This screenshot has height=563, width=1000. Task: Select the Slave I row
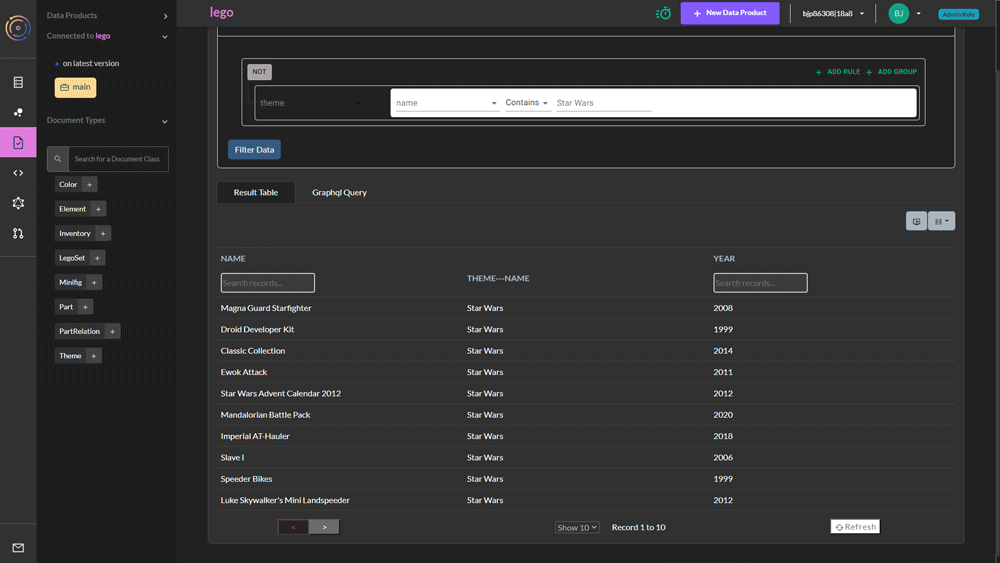[585, 458]
